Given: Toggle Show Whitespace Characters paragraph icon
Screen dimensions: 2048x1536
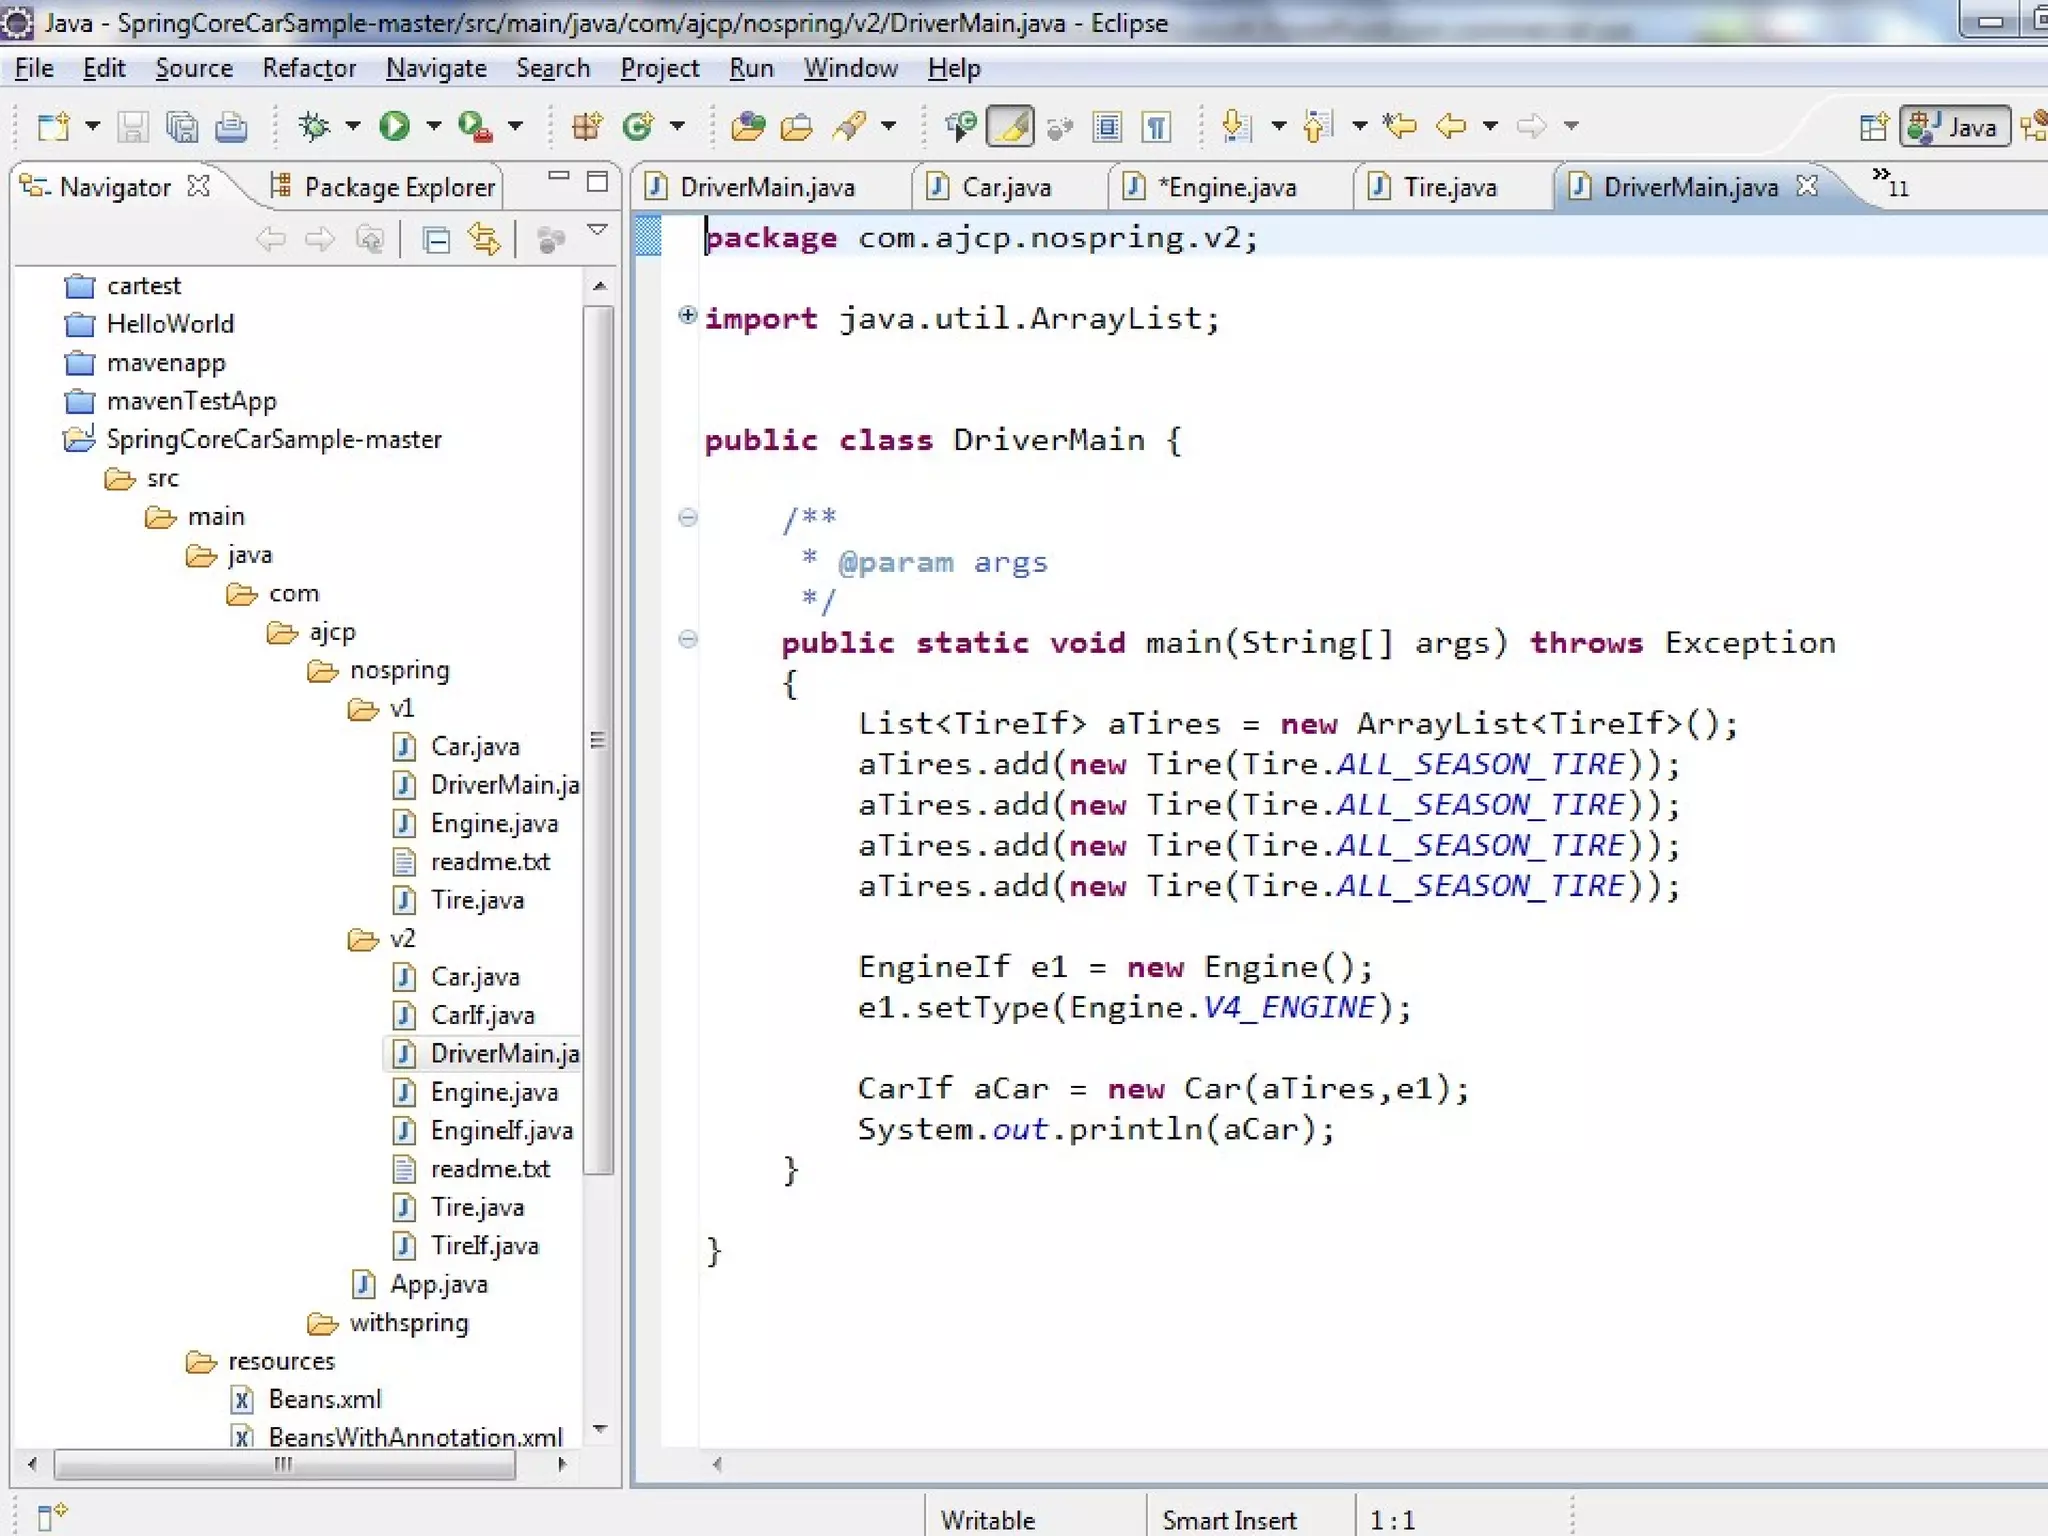Looking at the screenshot, I should click(1156, 127).
